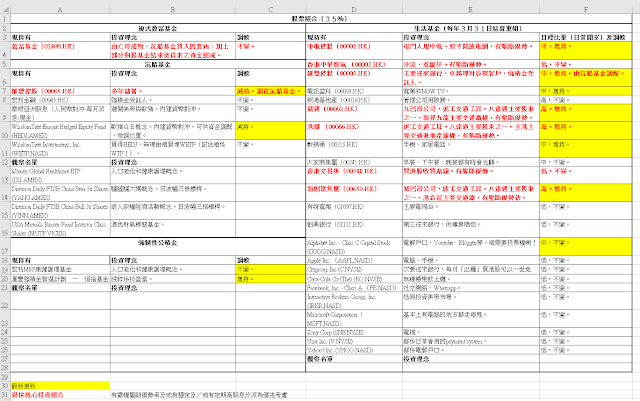
Task: Select WisdomTree Europe Hedged Equity Fund cell
Action: [x=60, y=131]
